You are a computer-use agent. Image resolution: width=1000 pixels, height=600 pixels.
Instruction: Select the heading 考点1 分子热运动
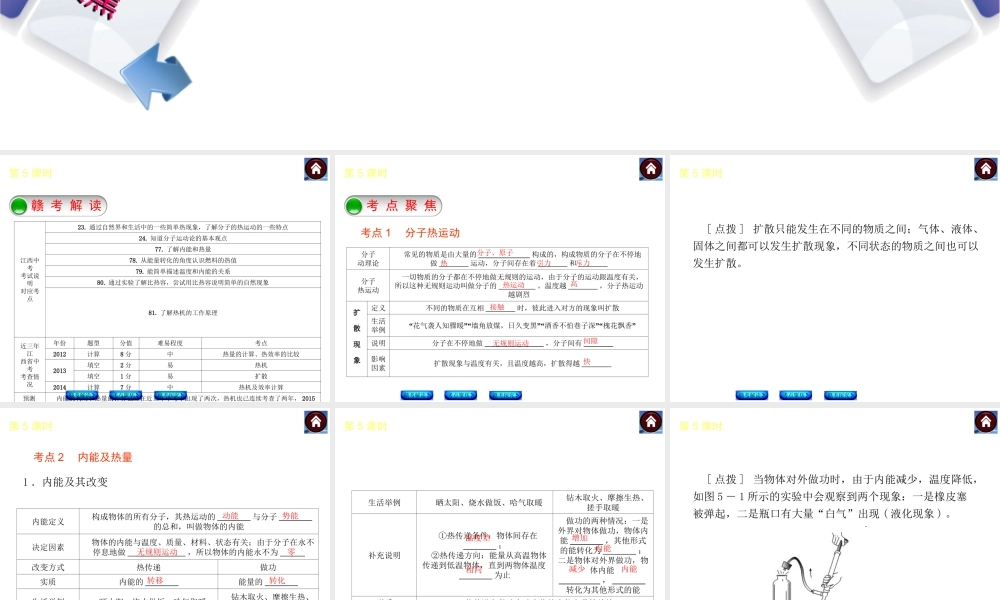coord(410,233)
